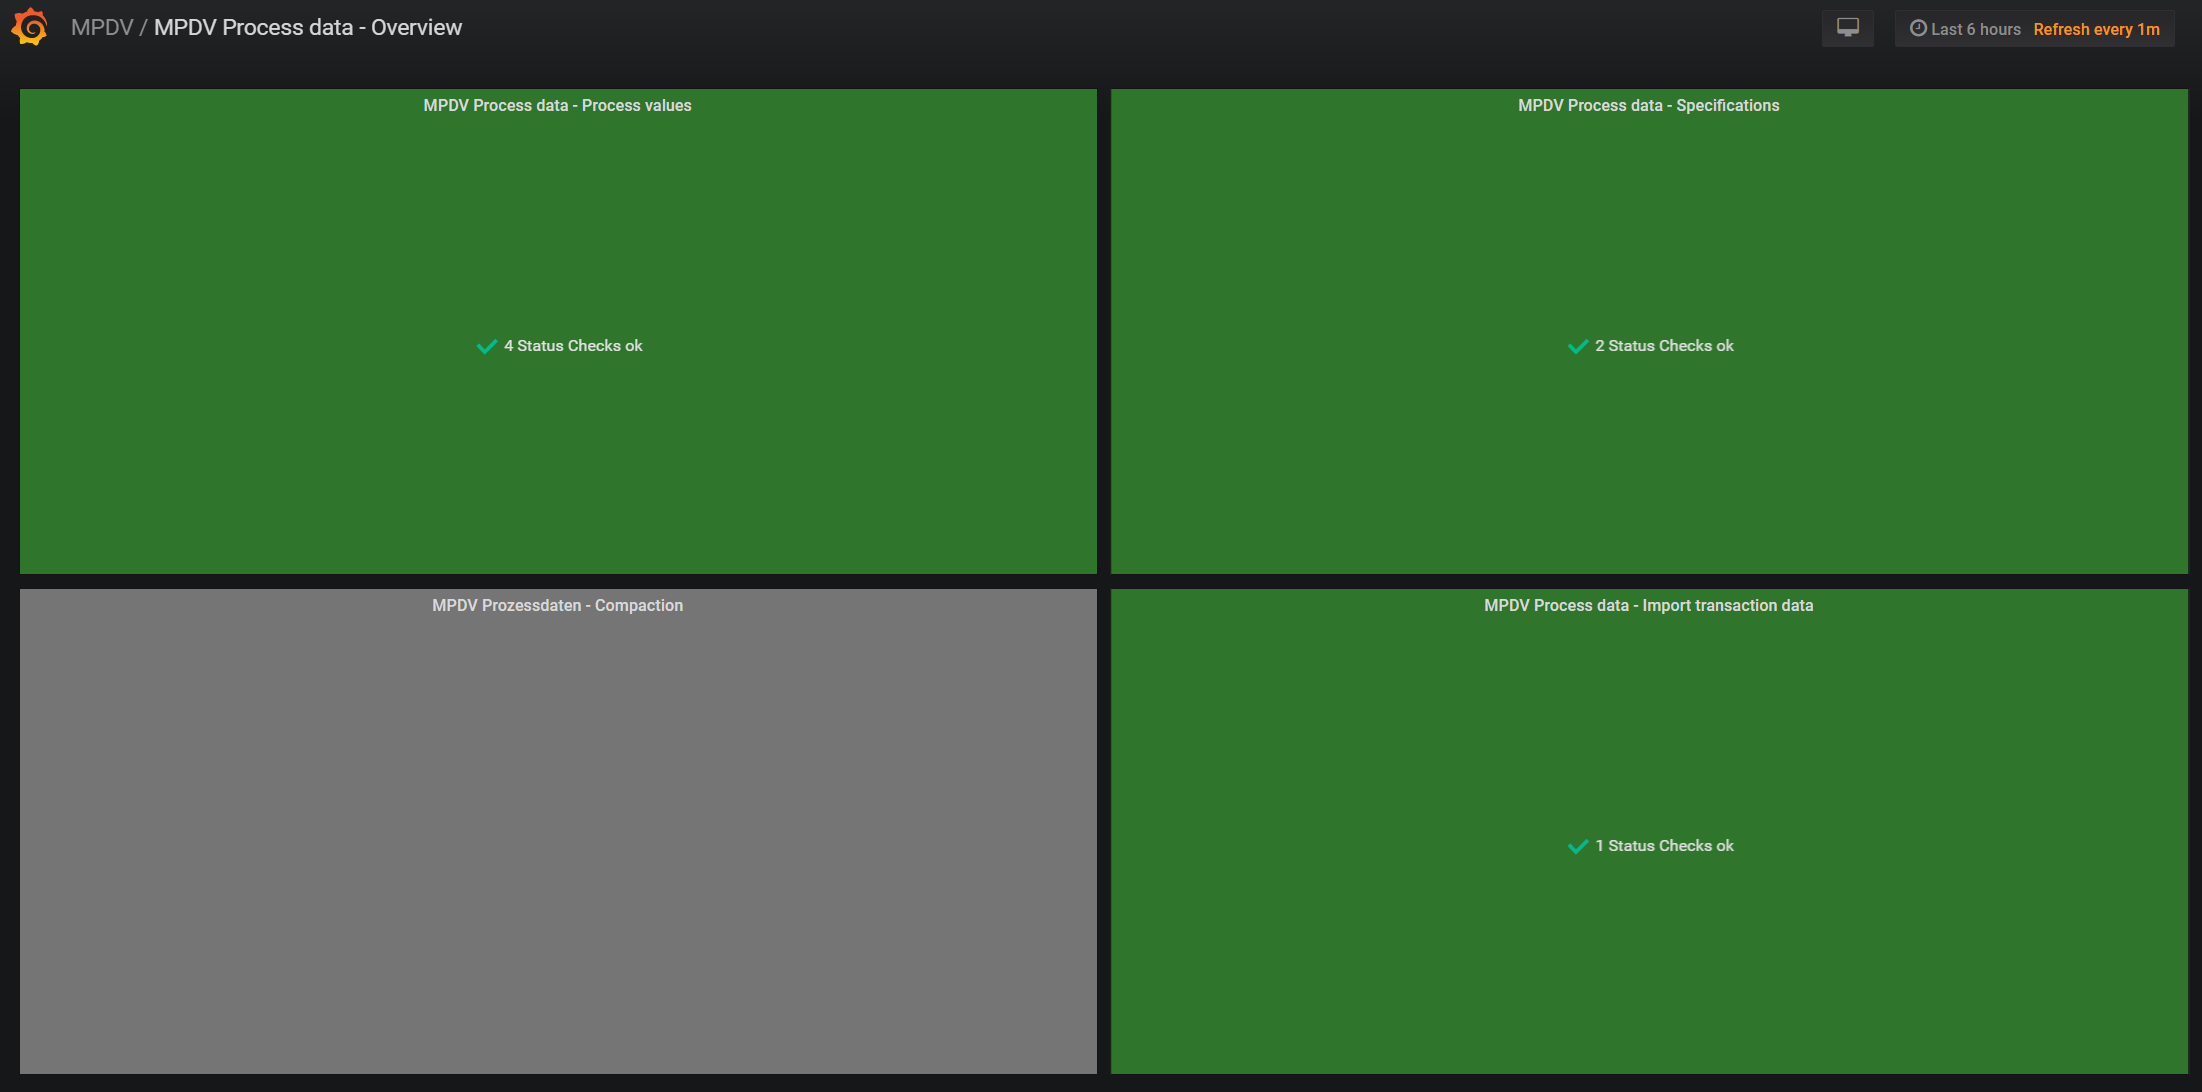Cycle view mode with monitor icon
2202x1092 pixels.
pos(1847,28)
